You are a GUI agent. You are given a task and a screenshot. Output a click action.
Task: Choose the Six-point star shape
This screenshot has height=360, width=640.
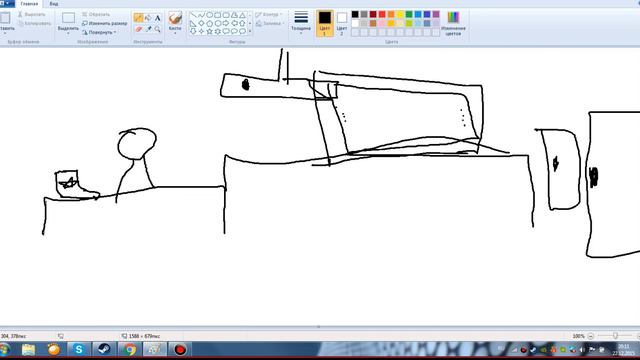(218, 31)
